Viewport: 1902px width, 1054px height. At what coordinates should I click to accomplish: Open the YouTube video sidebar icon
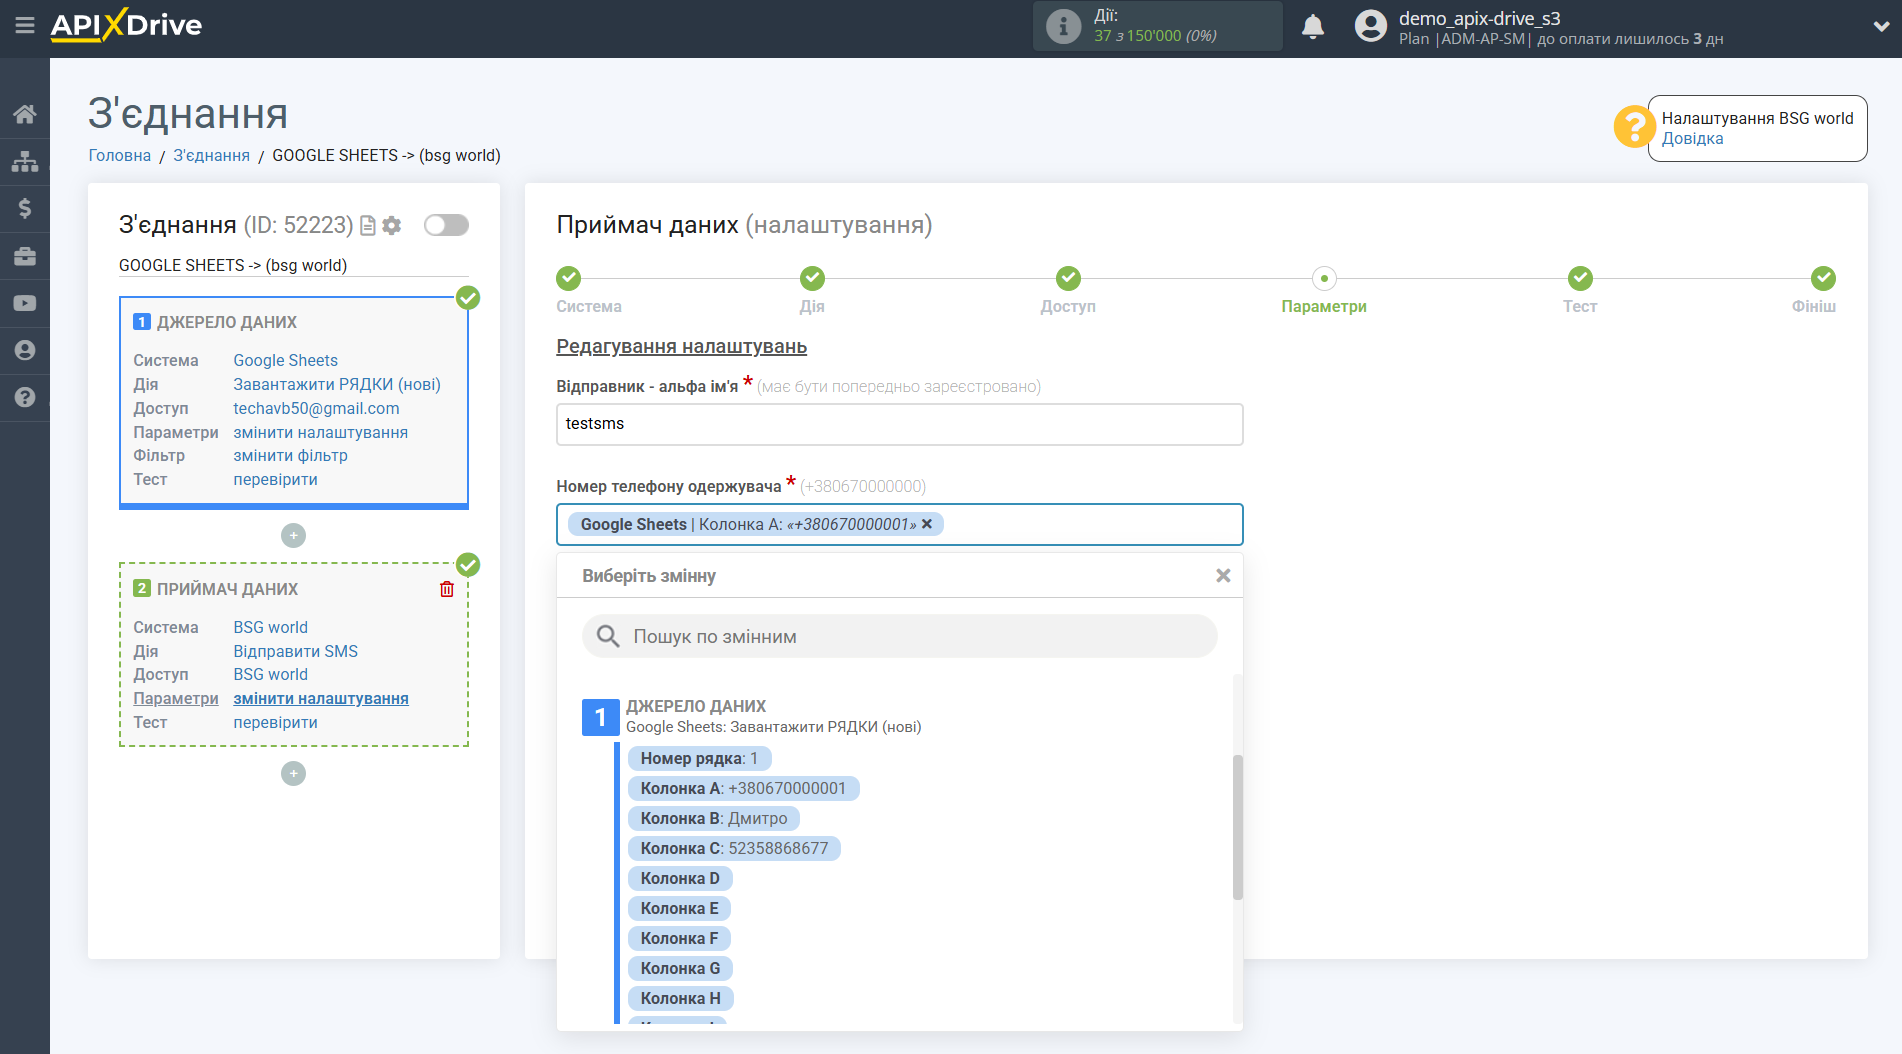coord(25,303)
